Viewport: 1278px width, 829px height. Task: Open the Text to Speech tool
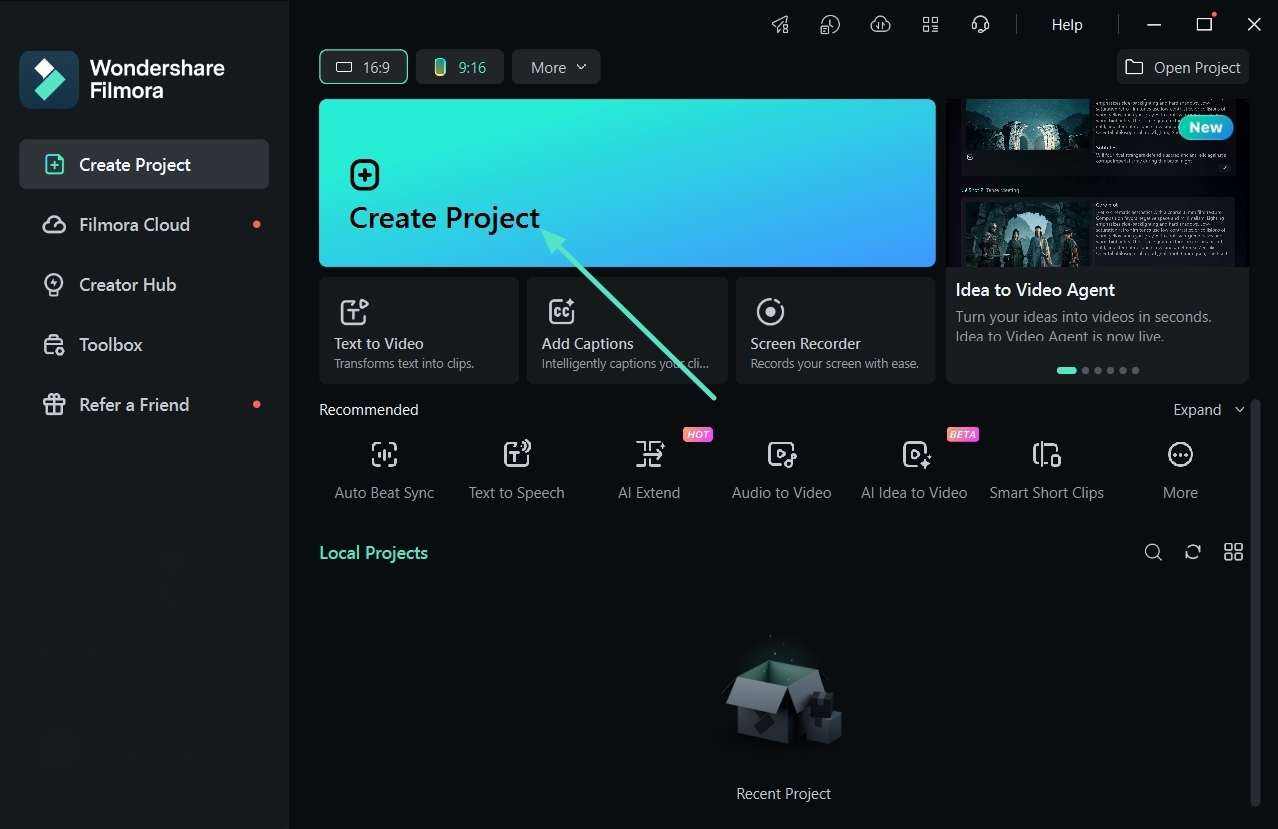[516, 470]
